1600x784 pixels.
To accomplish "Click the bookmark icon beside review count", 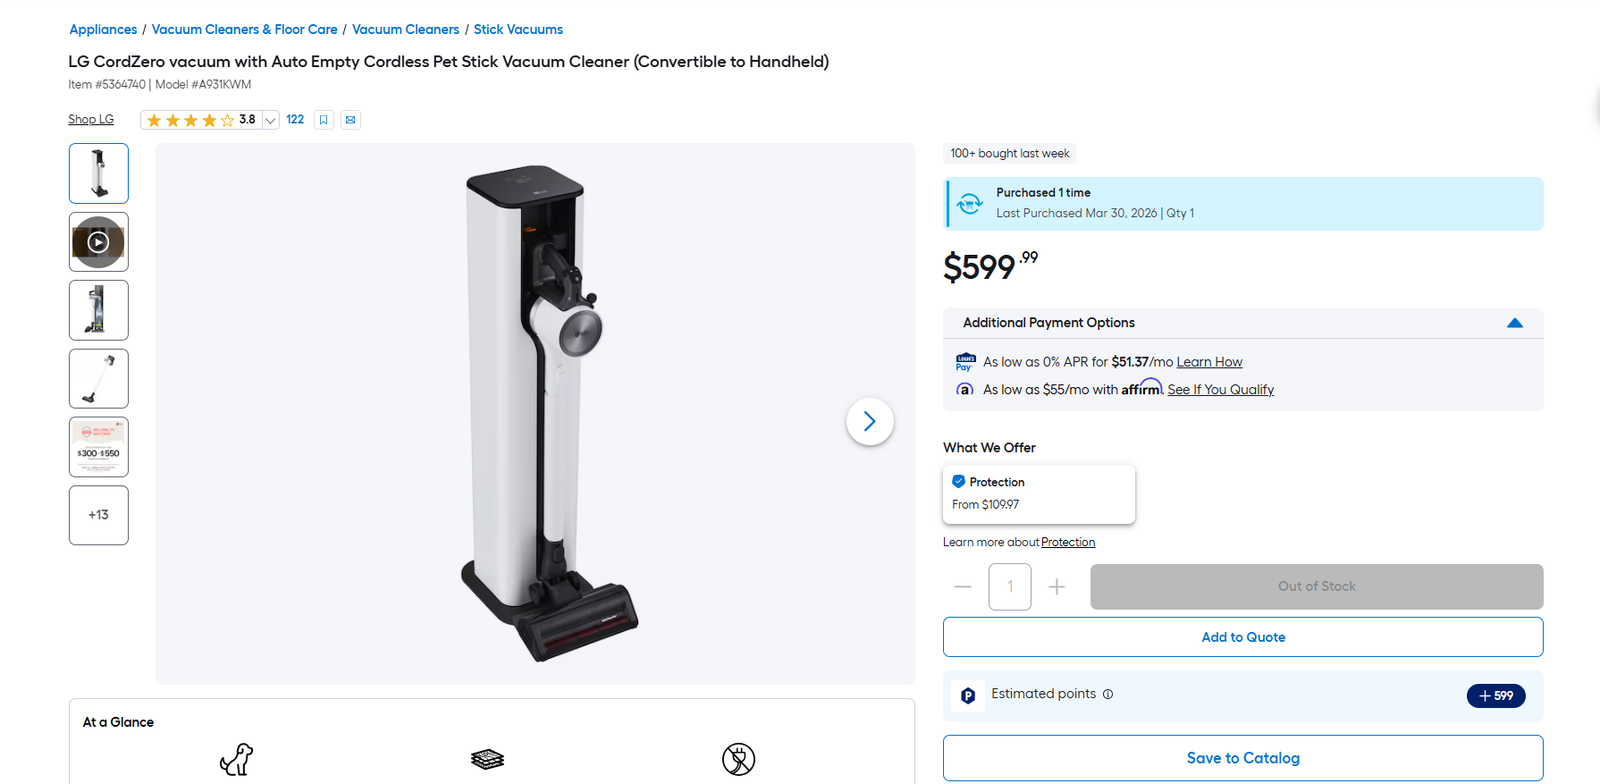I will (x=323, y=120).
